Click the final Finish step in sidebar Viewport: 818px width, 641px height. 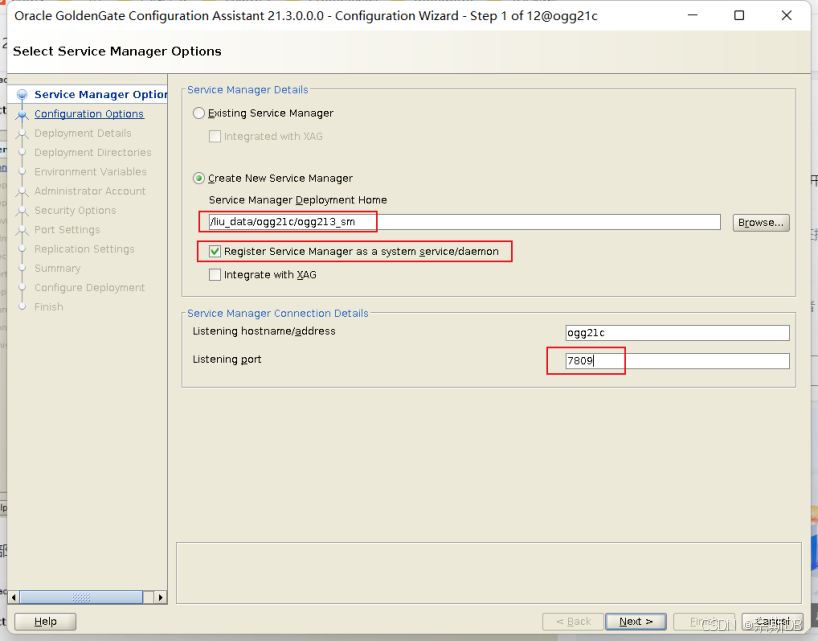[x=49, y=307]
